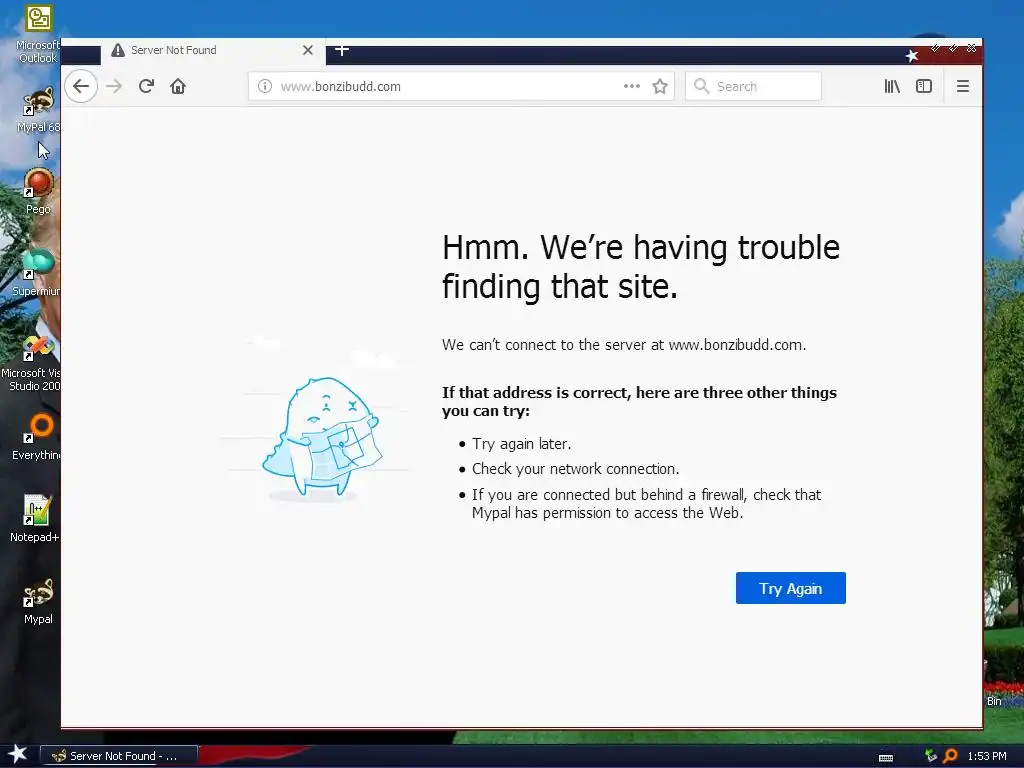Open page actions three-dots menu

pyautogui.click(x=632, y=86)
